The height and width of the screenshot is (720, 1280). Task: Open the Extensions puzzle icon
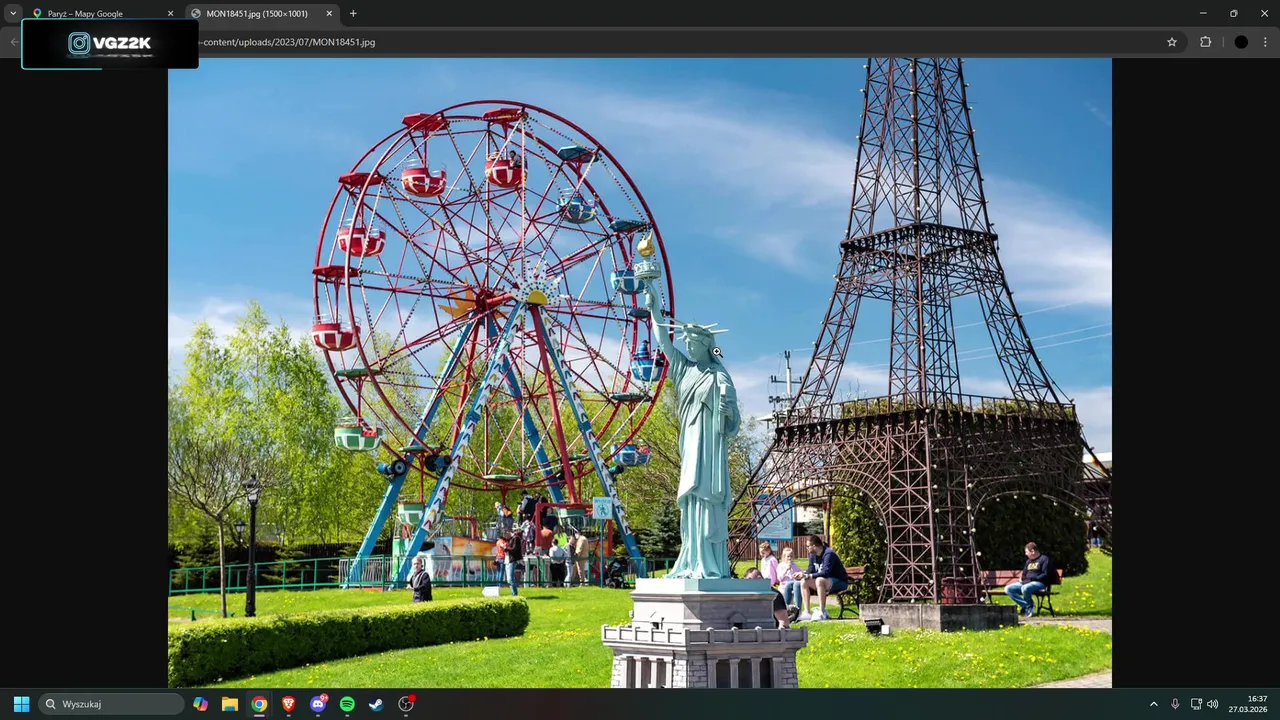(1205, 42)
